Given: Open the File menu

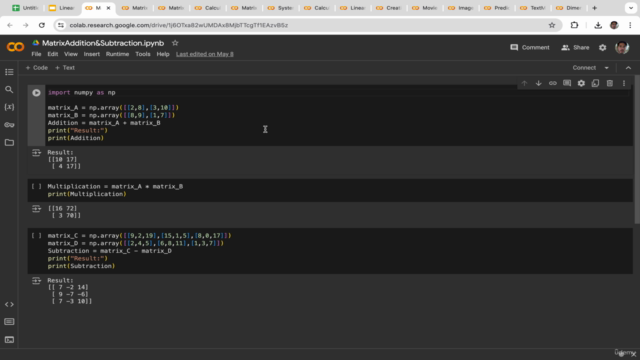Looking at the screenshot, I should (36, 54).
